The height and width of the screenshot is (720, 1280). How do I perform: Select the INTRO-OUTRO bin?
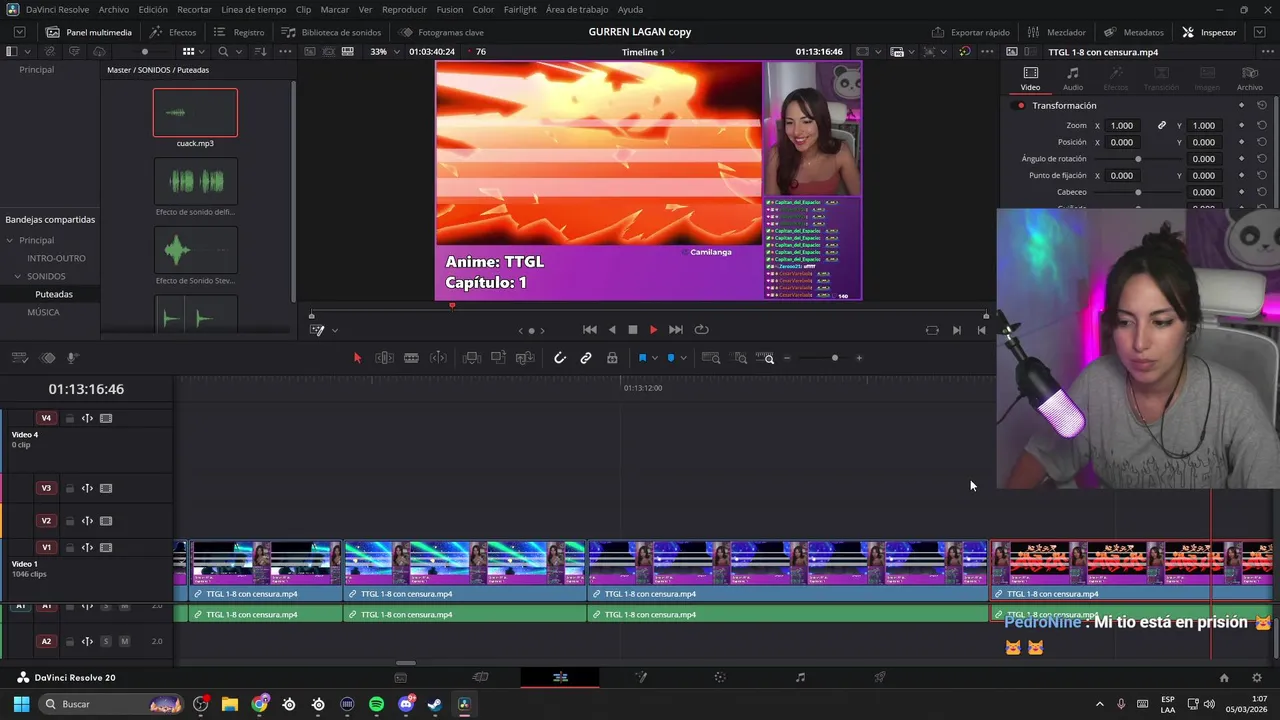click(x=56, y=259)
